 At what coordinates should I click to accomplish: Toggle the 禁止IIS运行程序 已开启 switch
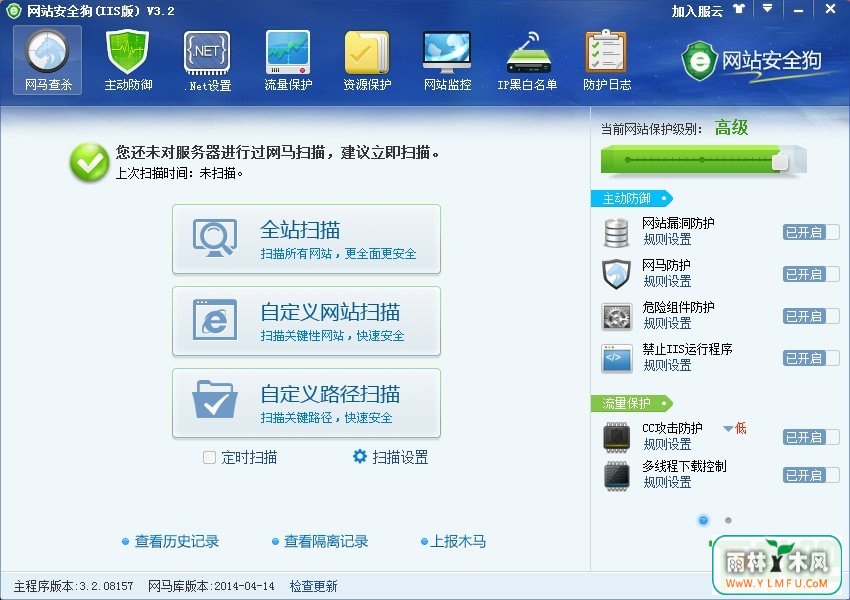coord(811,358)
